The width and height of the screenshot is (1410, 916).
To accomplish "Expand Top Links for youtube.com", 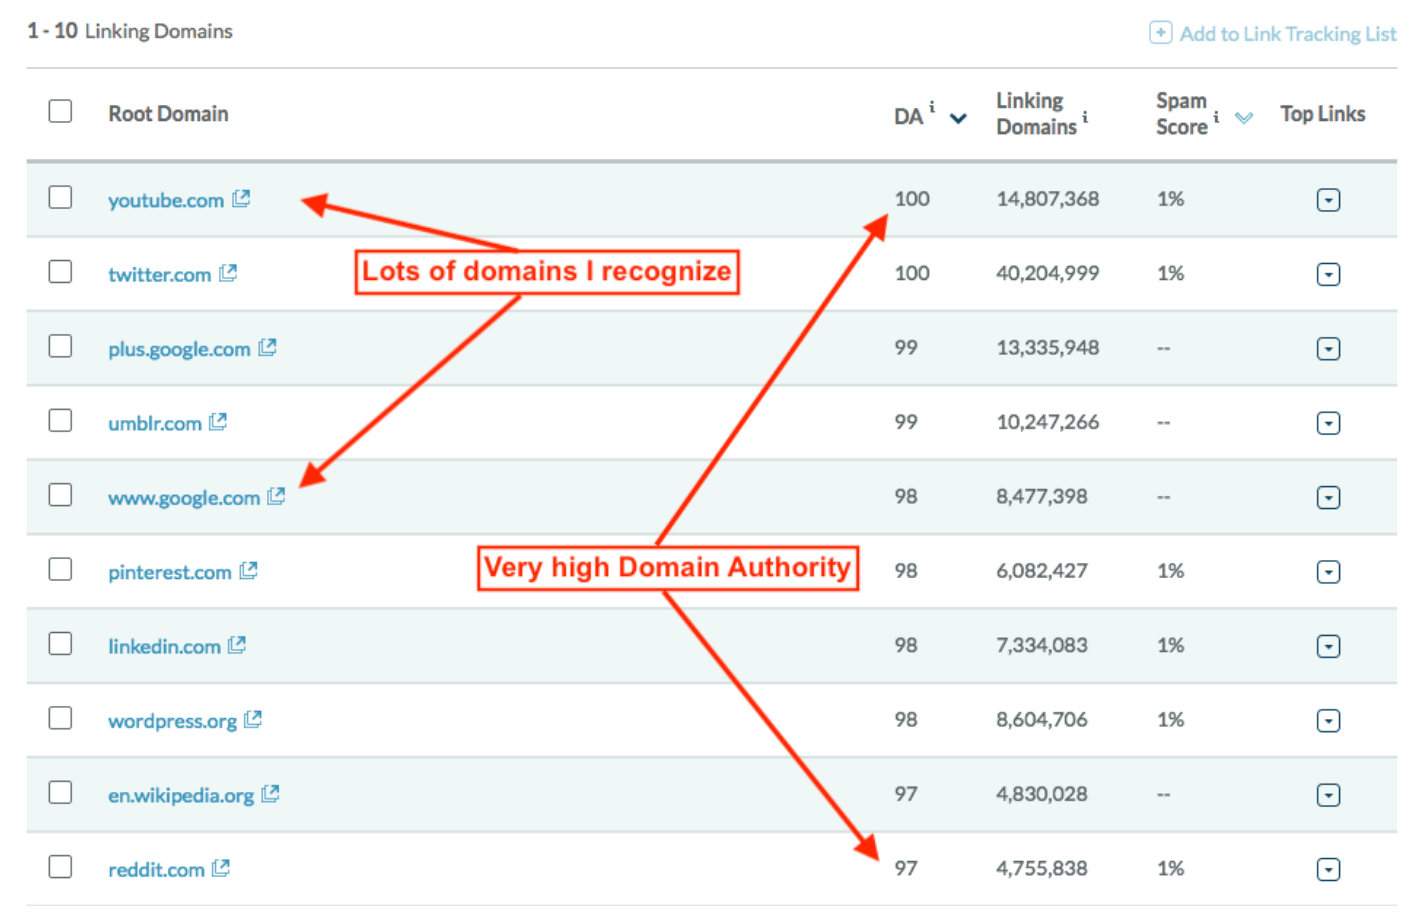I will (1328, 200).
